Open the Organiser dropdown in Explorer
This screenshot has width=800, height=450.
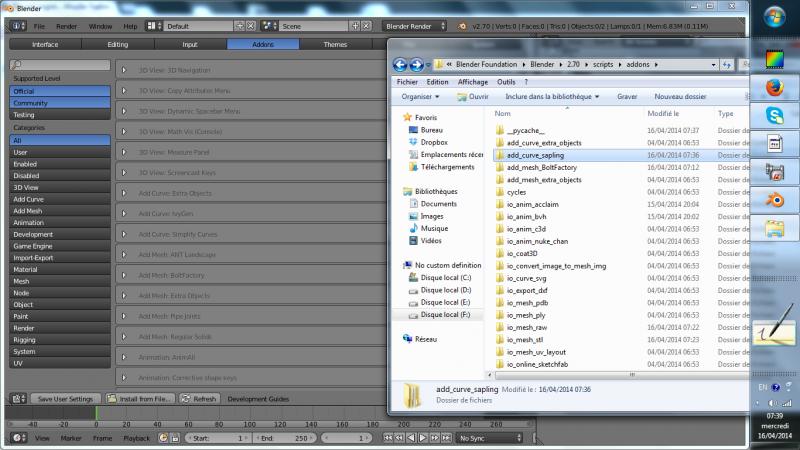click(420, 96)
